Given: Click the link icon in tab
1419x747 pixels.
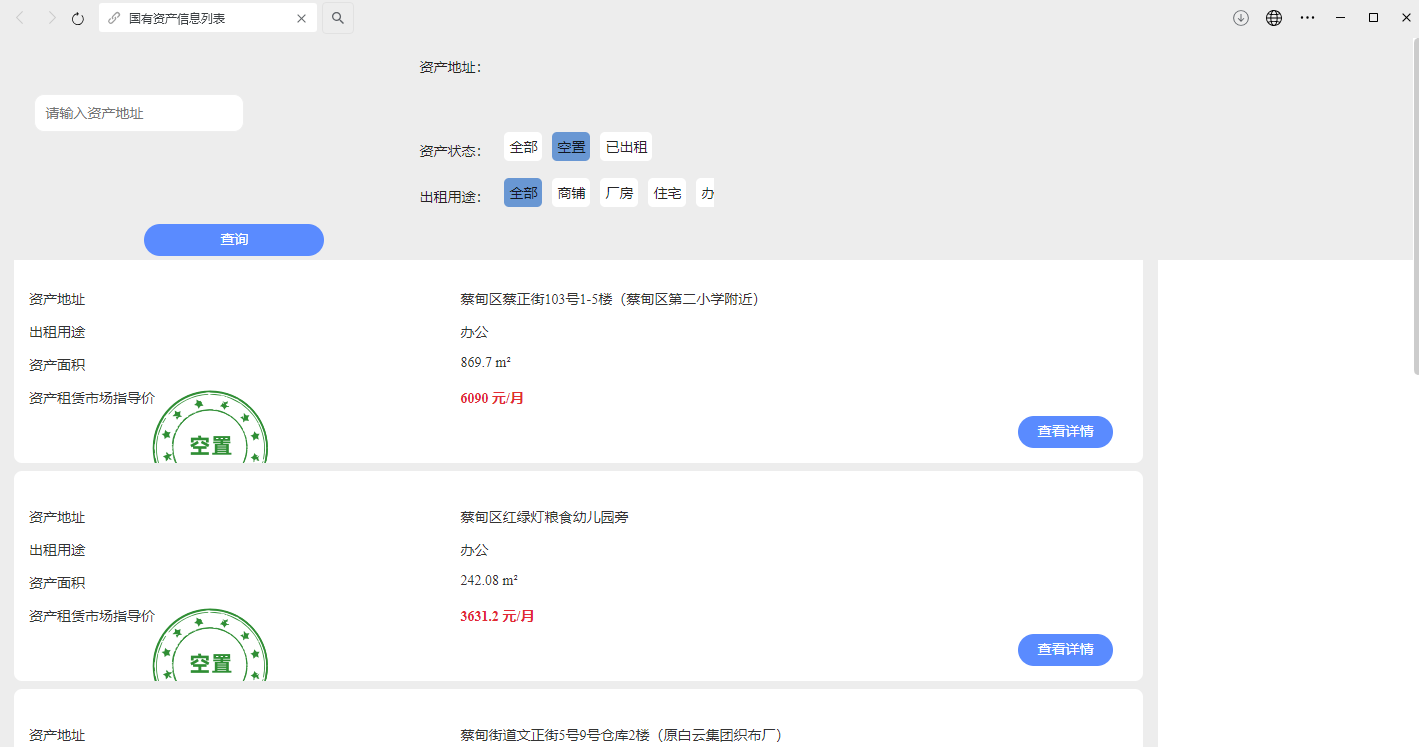Looking at the screenshot, I should click(x=114, y=18).
